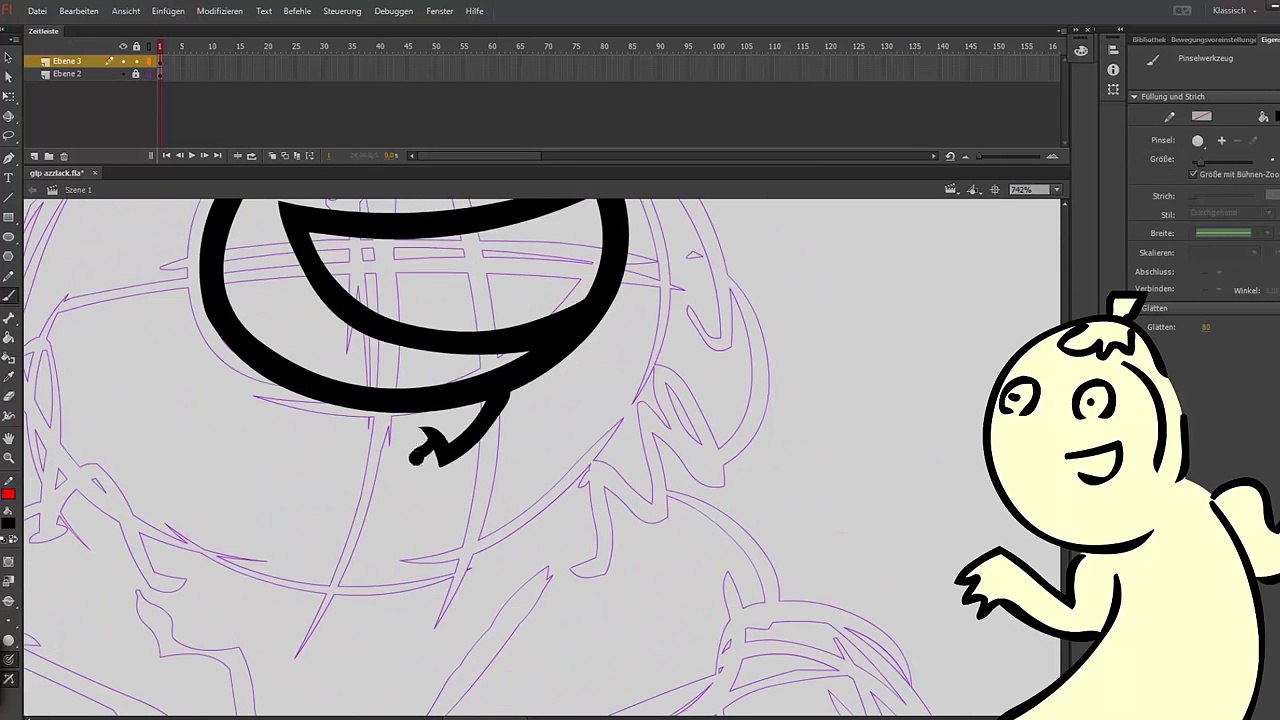Screen dimensions: 1280x720
Task: Hide layer Ebene 3
Action: coord(123,61)
